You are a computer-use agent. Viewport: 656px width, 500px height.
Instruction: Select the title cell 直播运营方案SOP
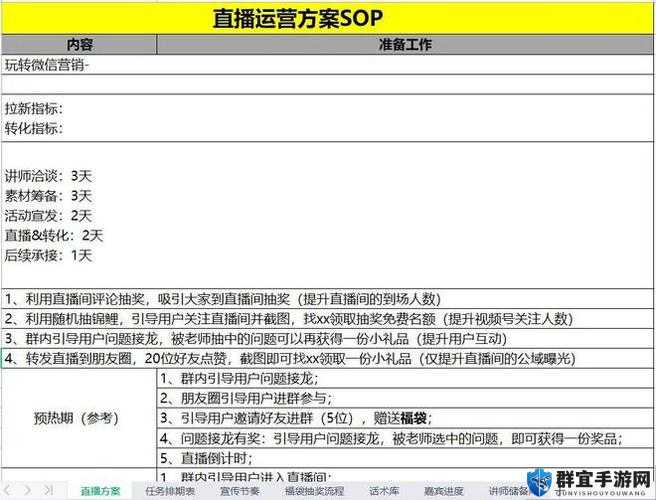tap(327, 19)
